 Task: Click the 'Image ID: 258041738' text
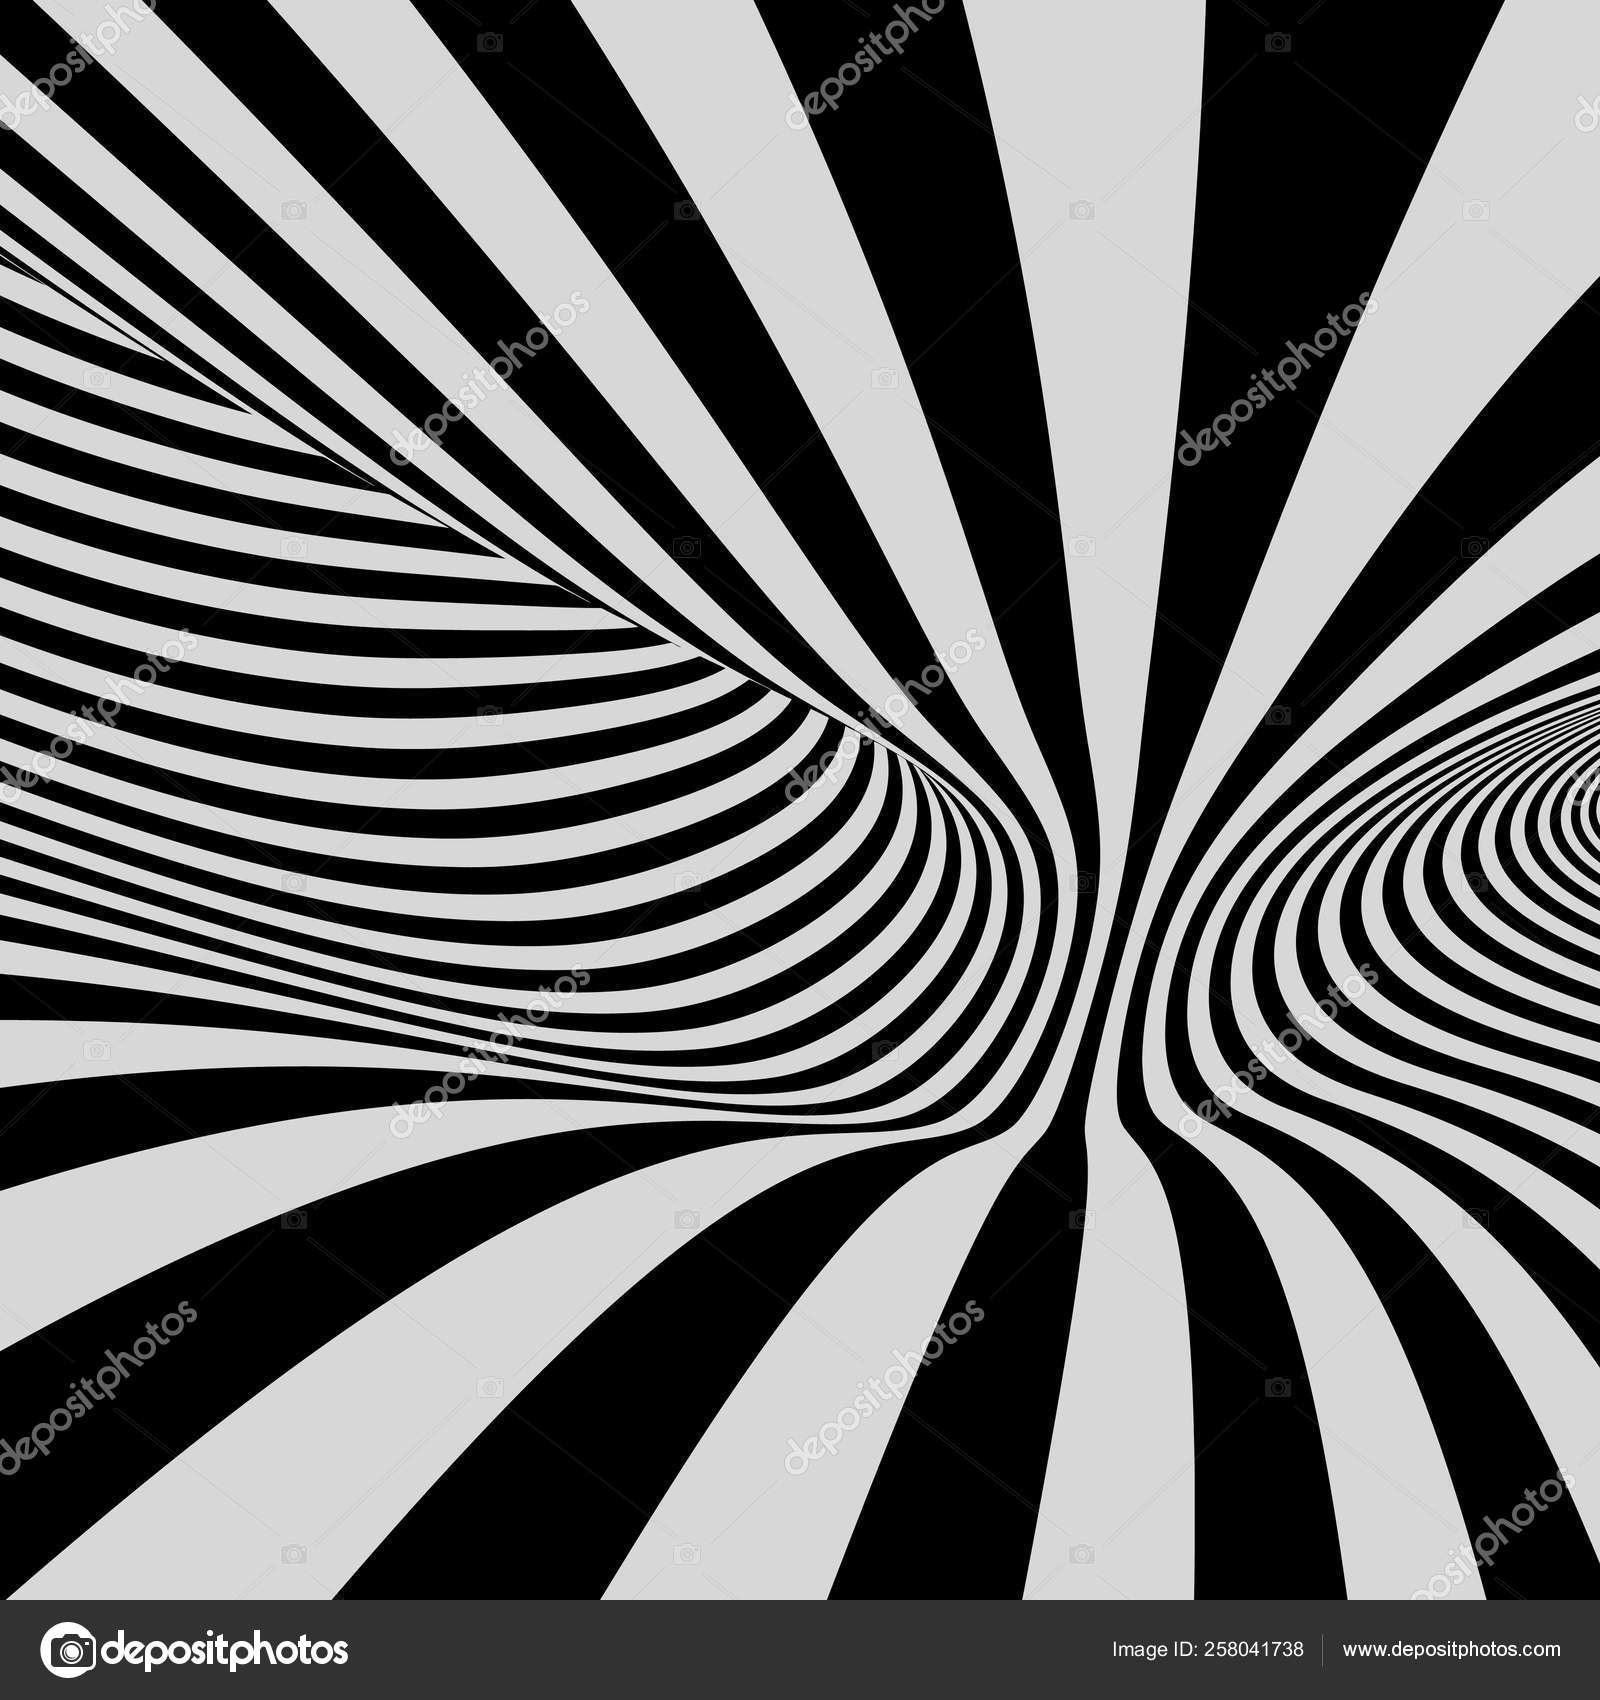pos(1209,1649)
